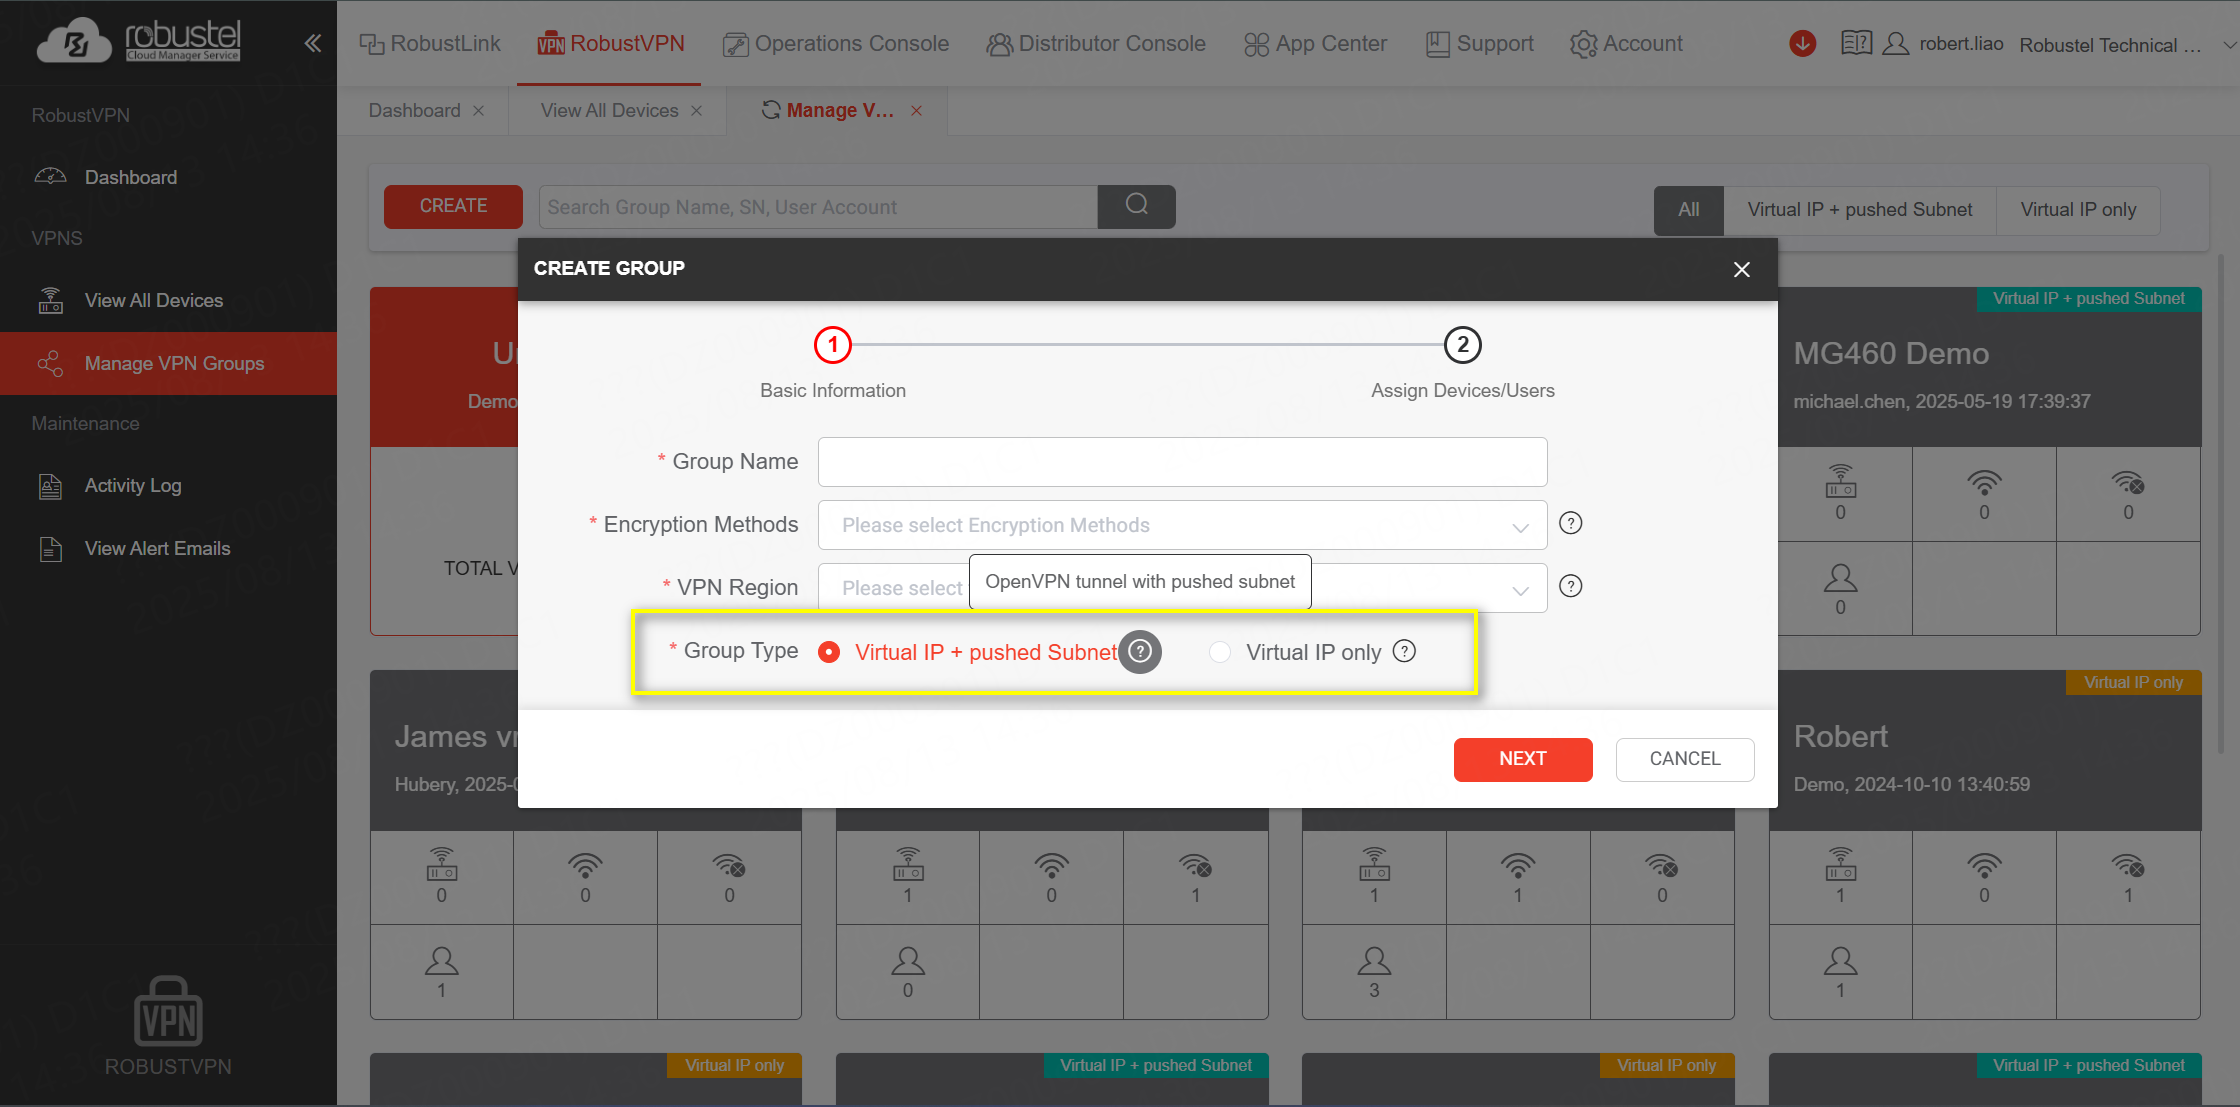Image resolution: width=2240 pixels, height=1107 pixels.
Task: Open the Encryption Methods dropdown
Action: [x=1183, y=525]
